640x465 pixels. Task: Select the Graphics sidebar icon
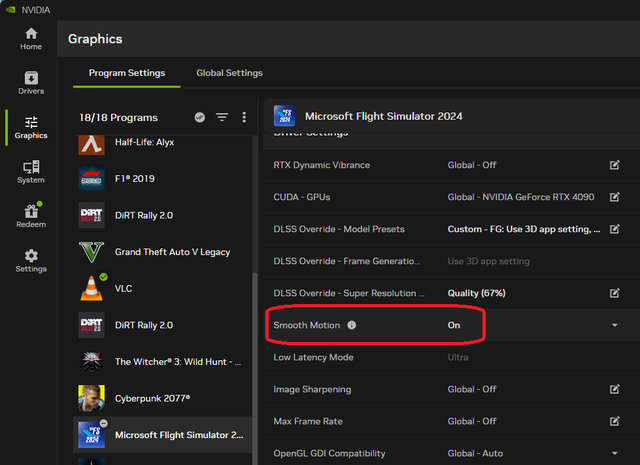coord(31,127)
